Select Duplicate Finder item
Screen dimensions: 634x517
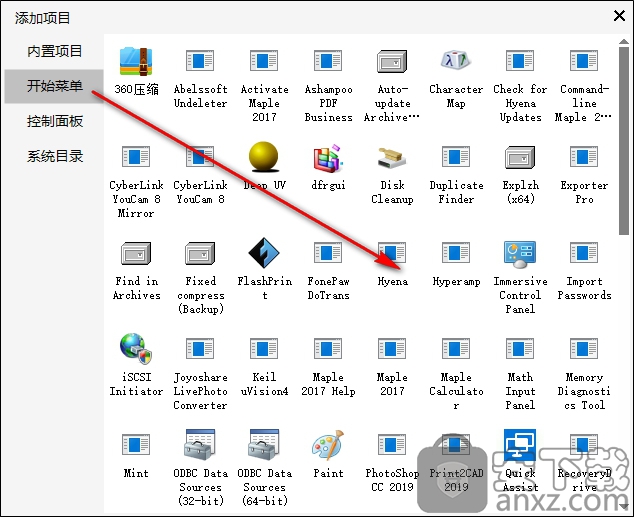coord(456,157)
